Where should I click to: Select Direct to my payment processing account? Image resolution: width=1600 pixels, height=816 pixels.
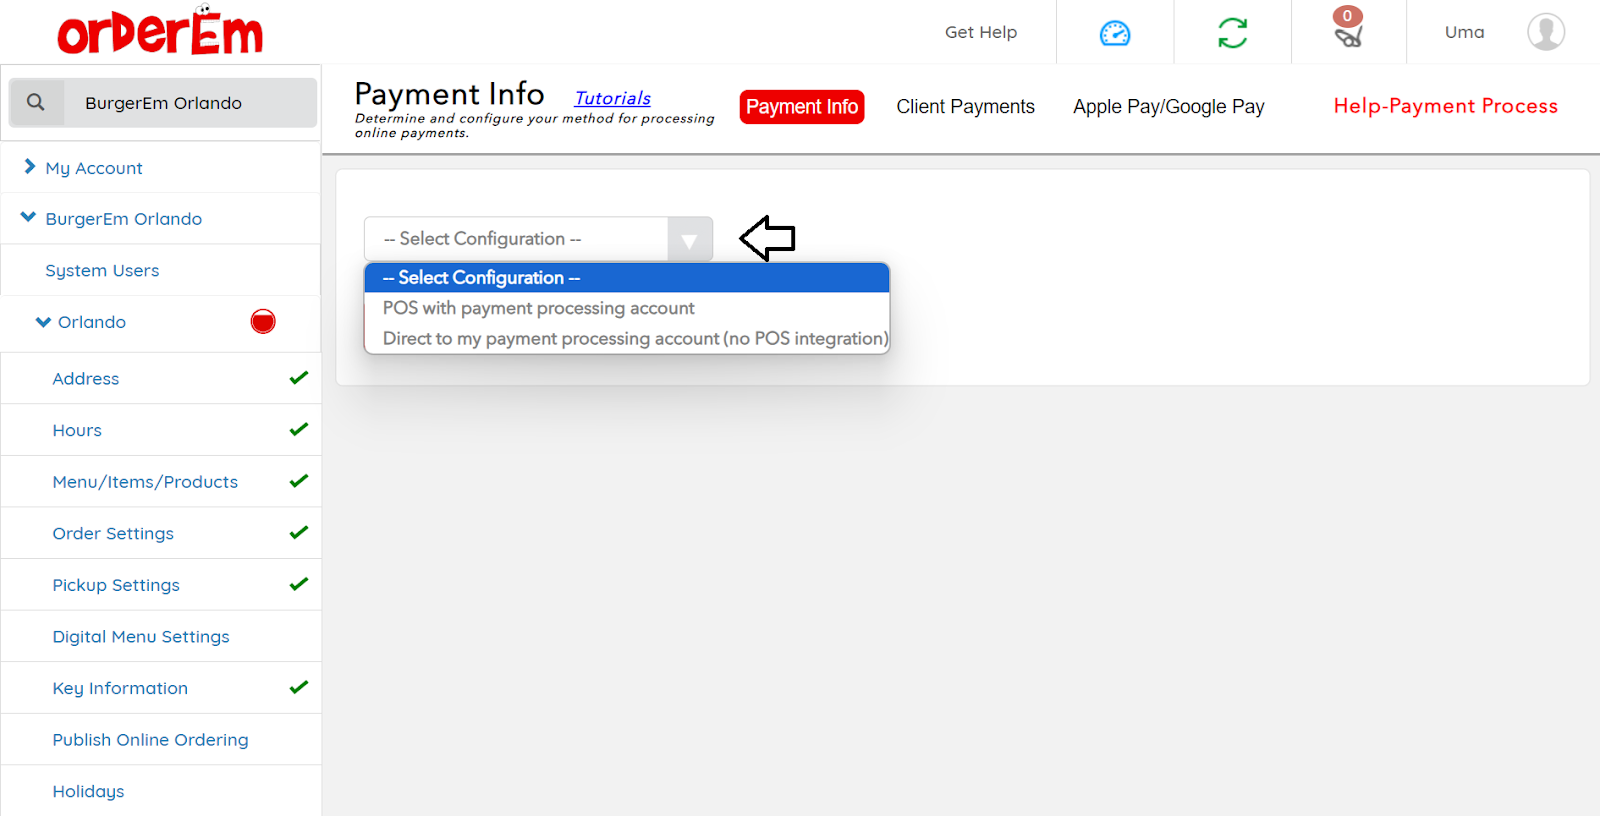click(634, 339)
